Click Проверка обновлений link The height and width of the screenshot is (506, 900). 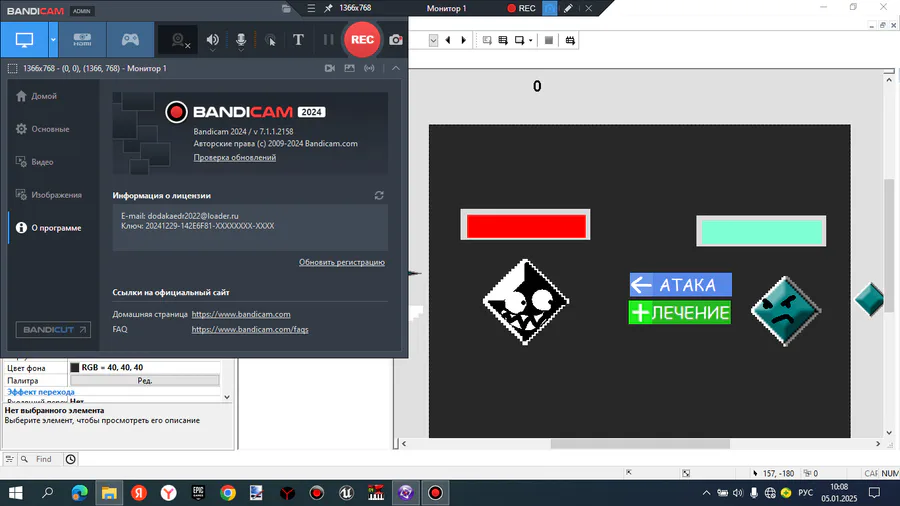coord(235,157)
